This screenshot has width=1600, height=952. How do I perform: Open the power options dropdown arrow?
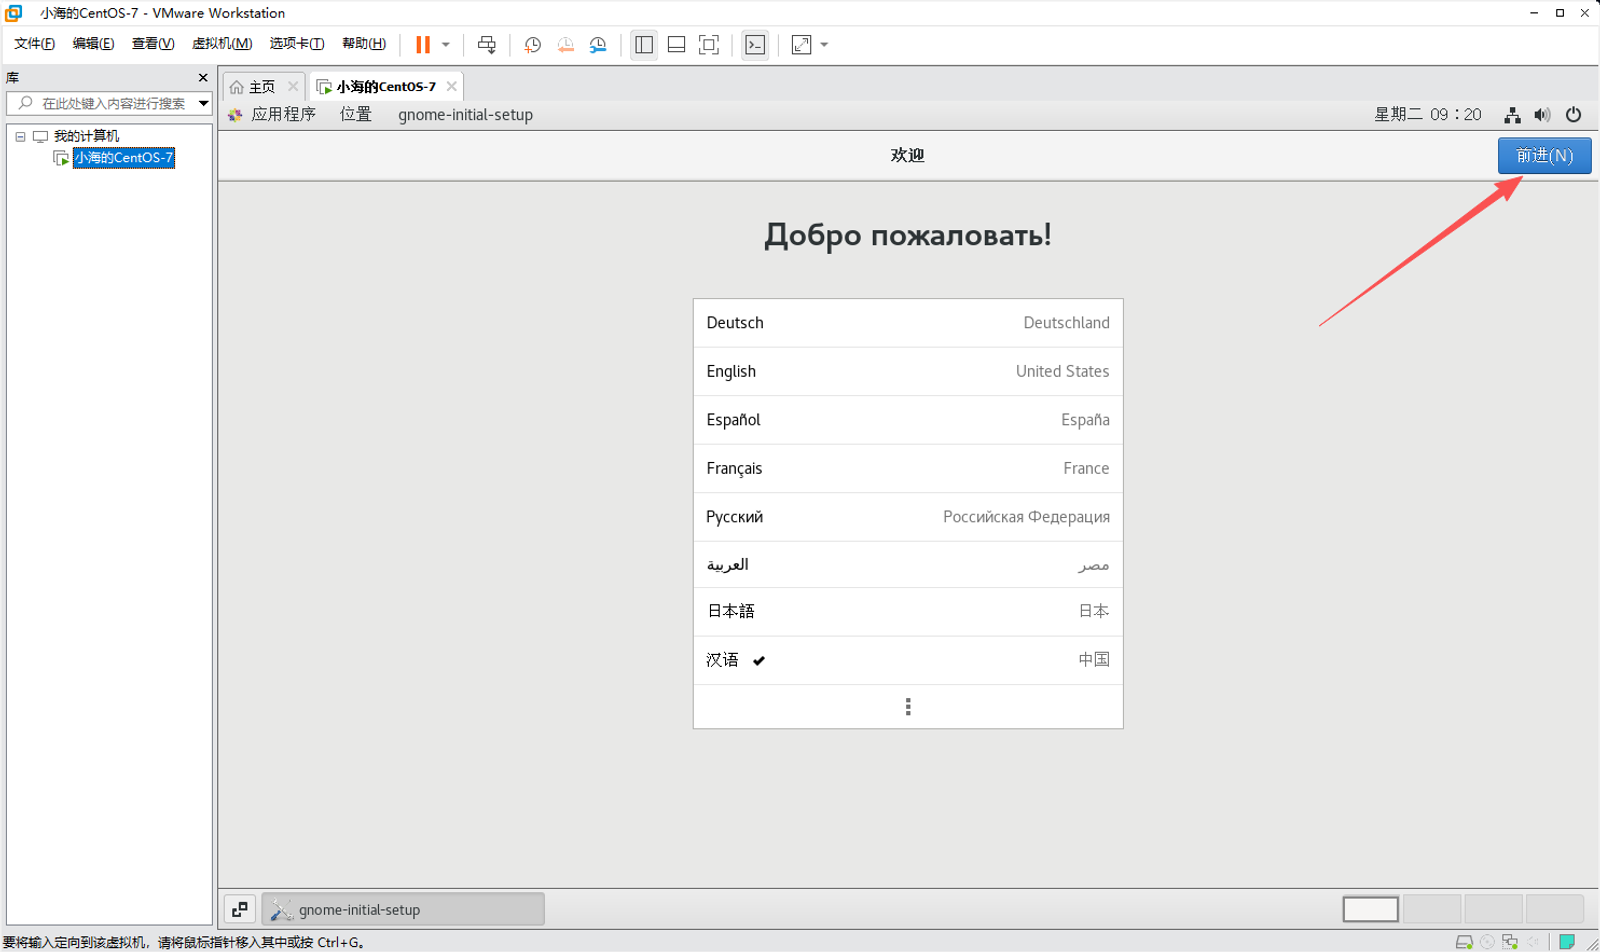tap(446, 45)
